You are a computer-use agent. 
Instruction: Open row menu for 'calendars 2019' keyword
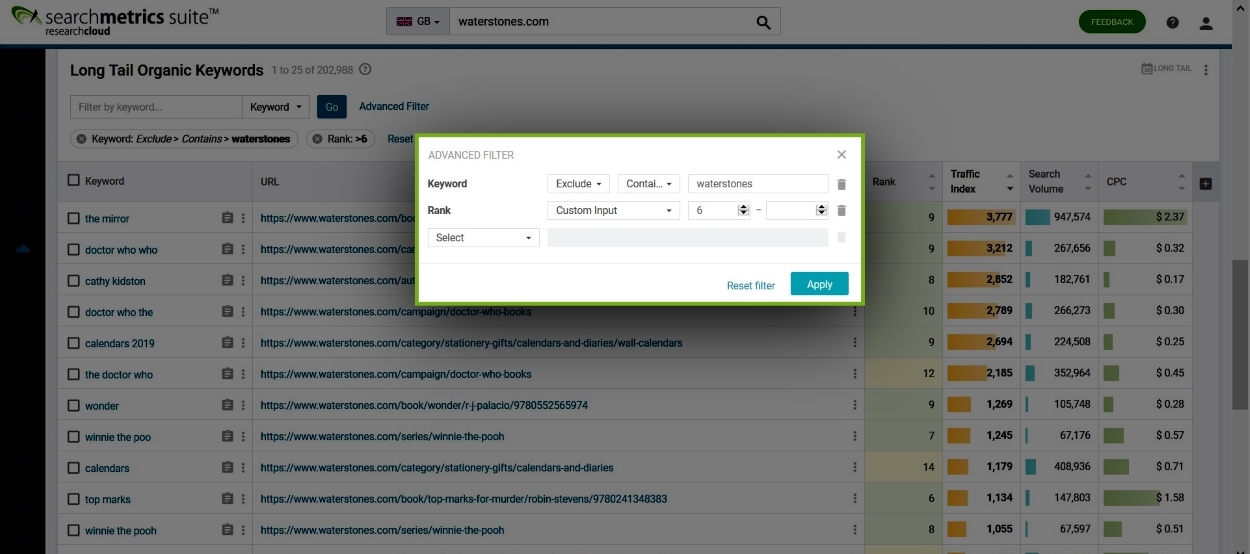[x=242, y=342]
